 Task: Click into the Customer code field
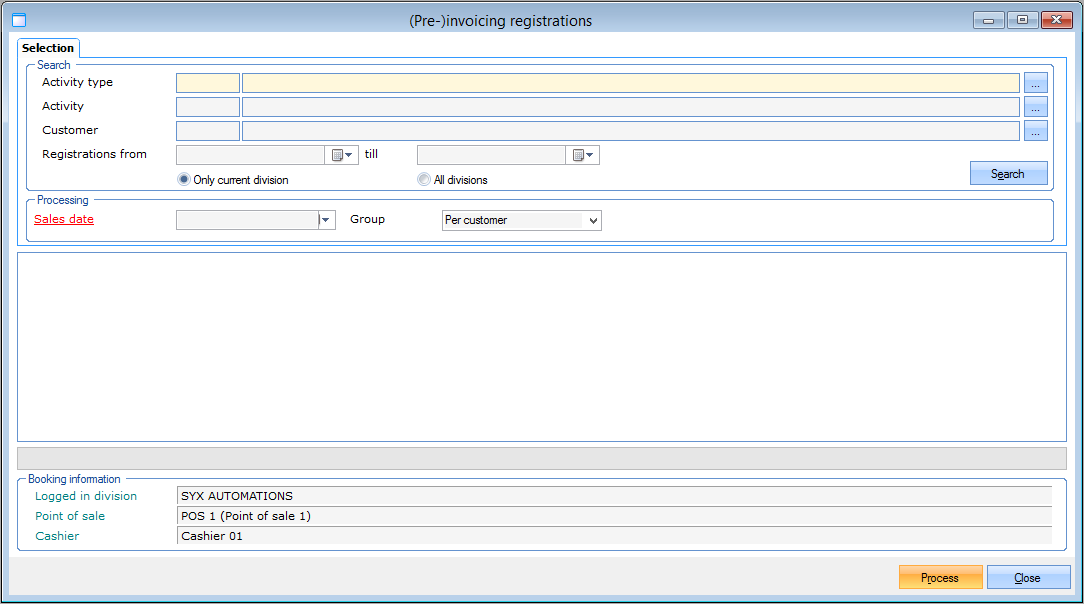208,131
